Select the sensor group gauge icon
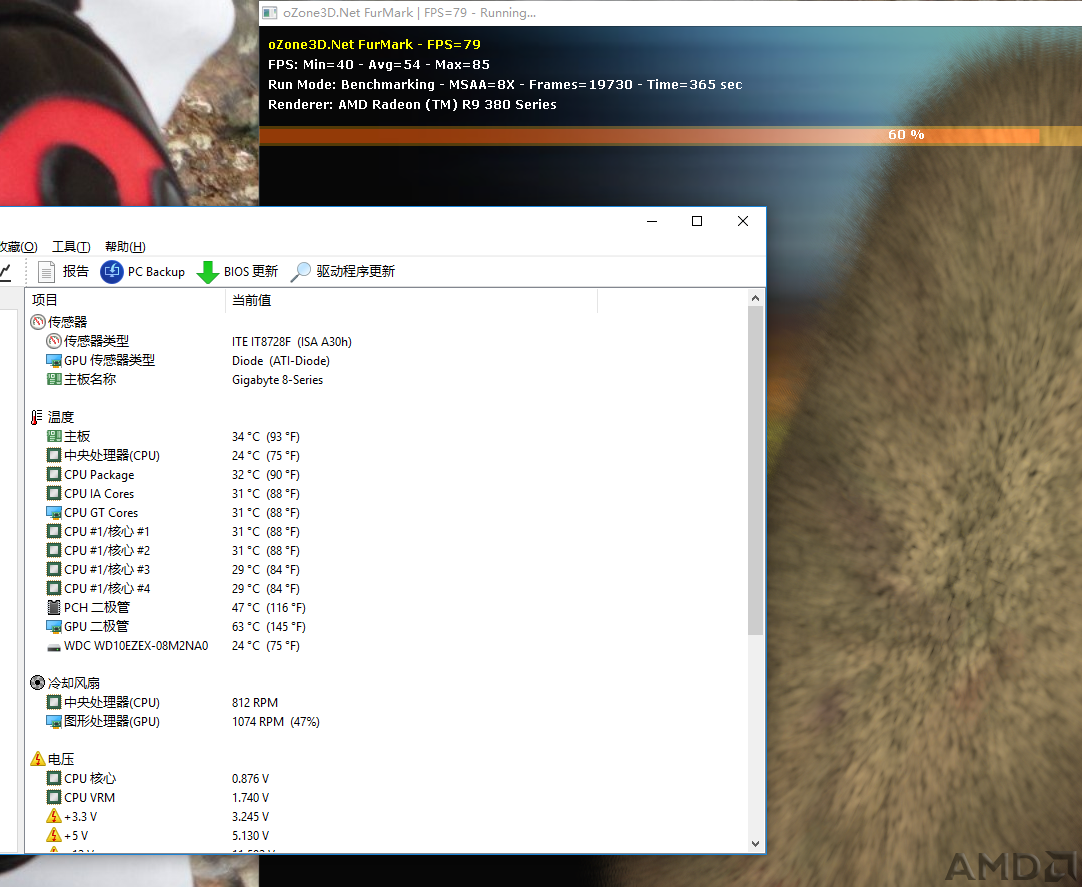The height and width of the screenshot is (887, 1082). 38,322
